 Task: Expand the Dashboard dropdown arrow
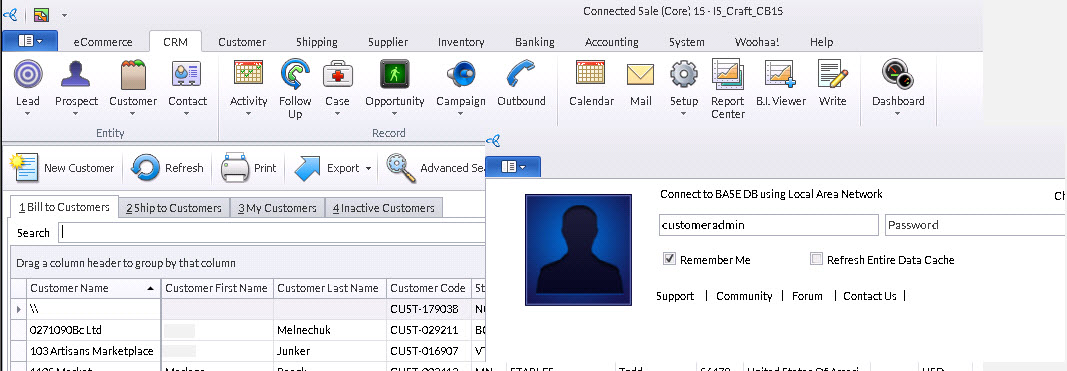click(x=898, y=114)
